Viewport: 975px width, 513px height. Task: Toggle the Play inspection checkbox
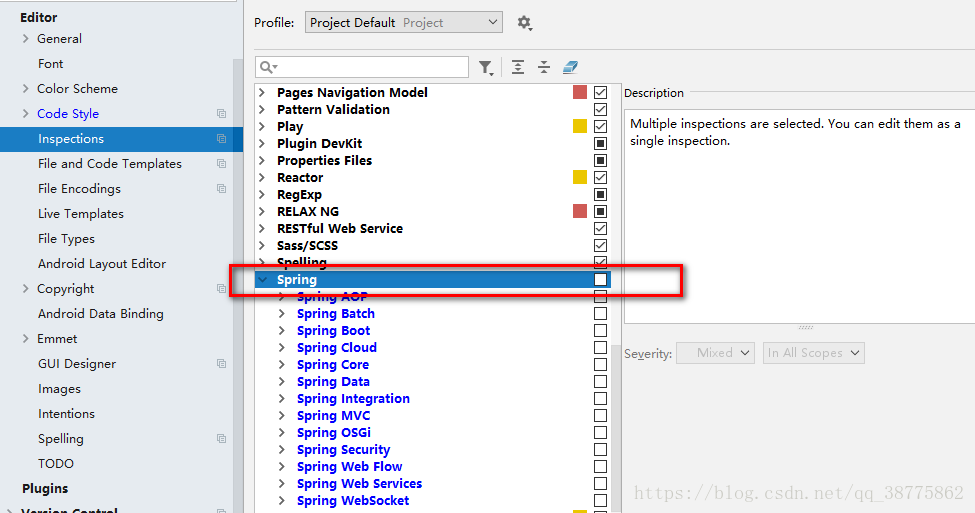click(600, 126)
